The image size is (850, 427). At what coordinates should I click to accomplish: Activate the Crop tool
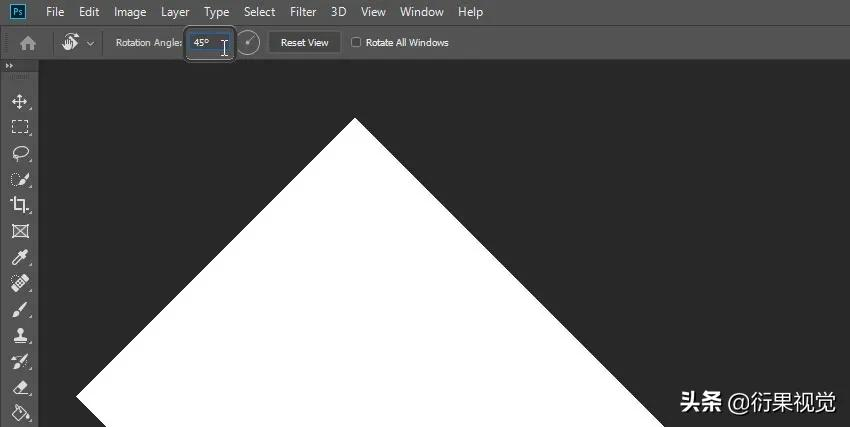click(x=20, y=205)
